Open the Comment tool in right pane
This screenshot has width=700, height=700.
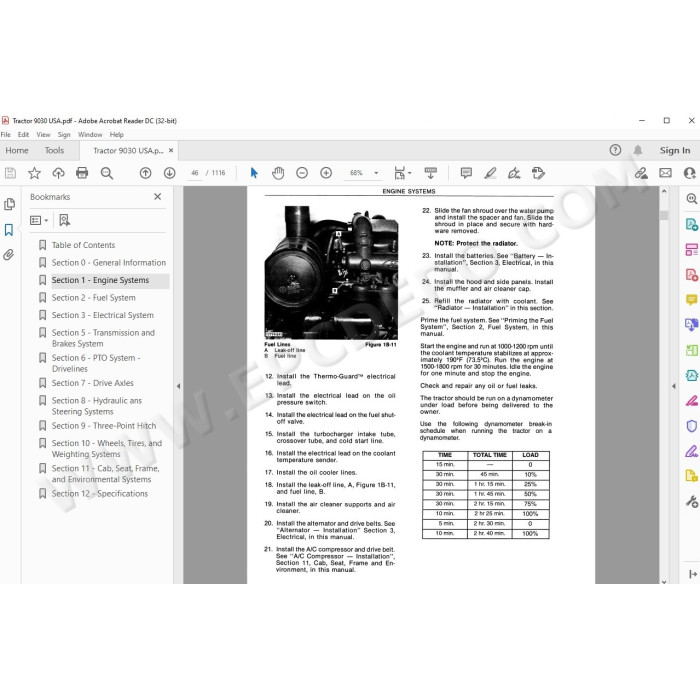click(x=692, y=300)
